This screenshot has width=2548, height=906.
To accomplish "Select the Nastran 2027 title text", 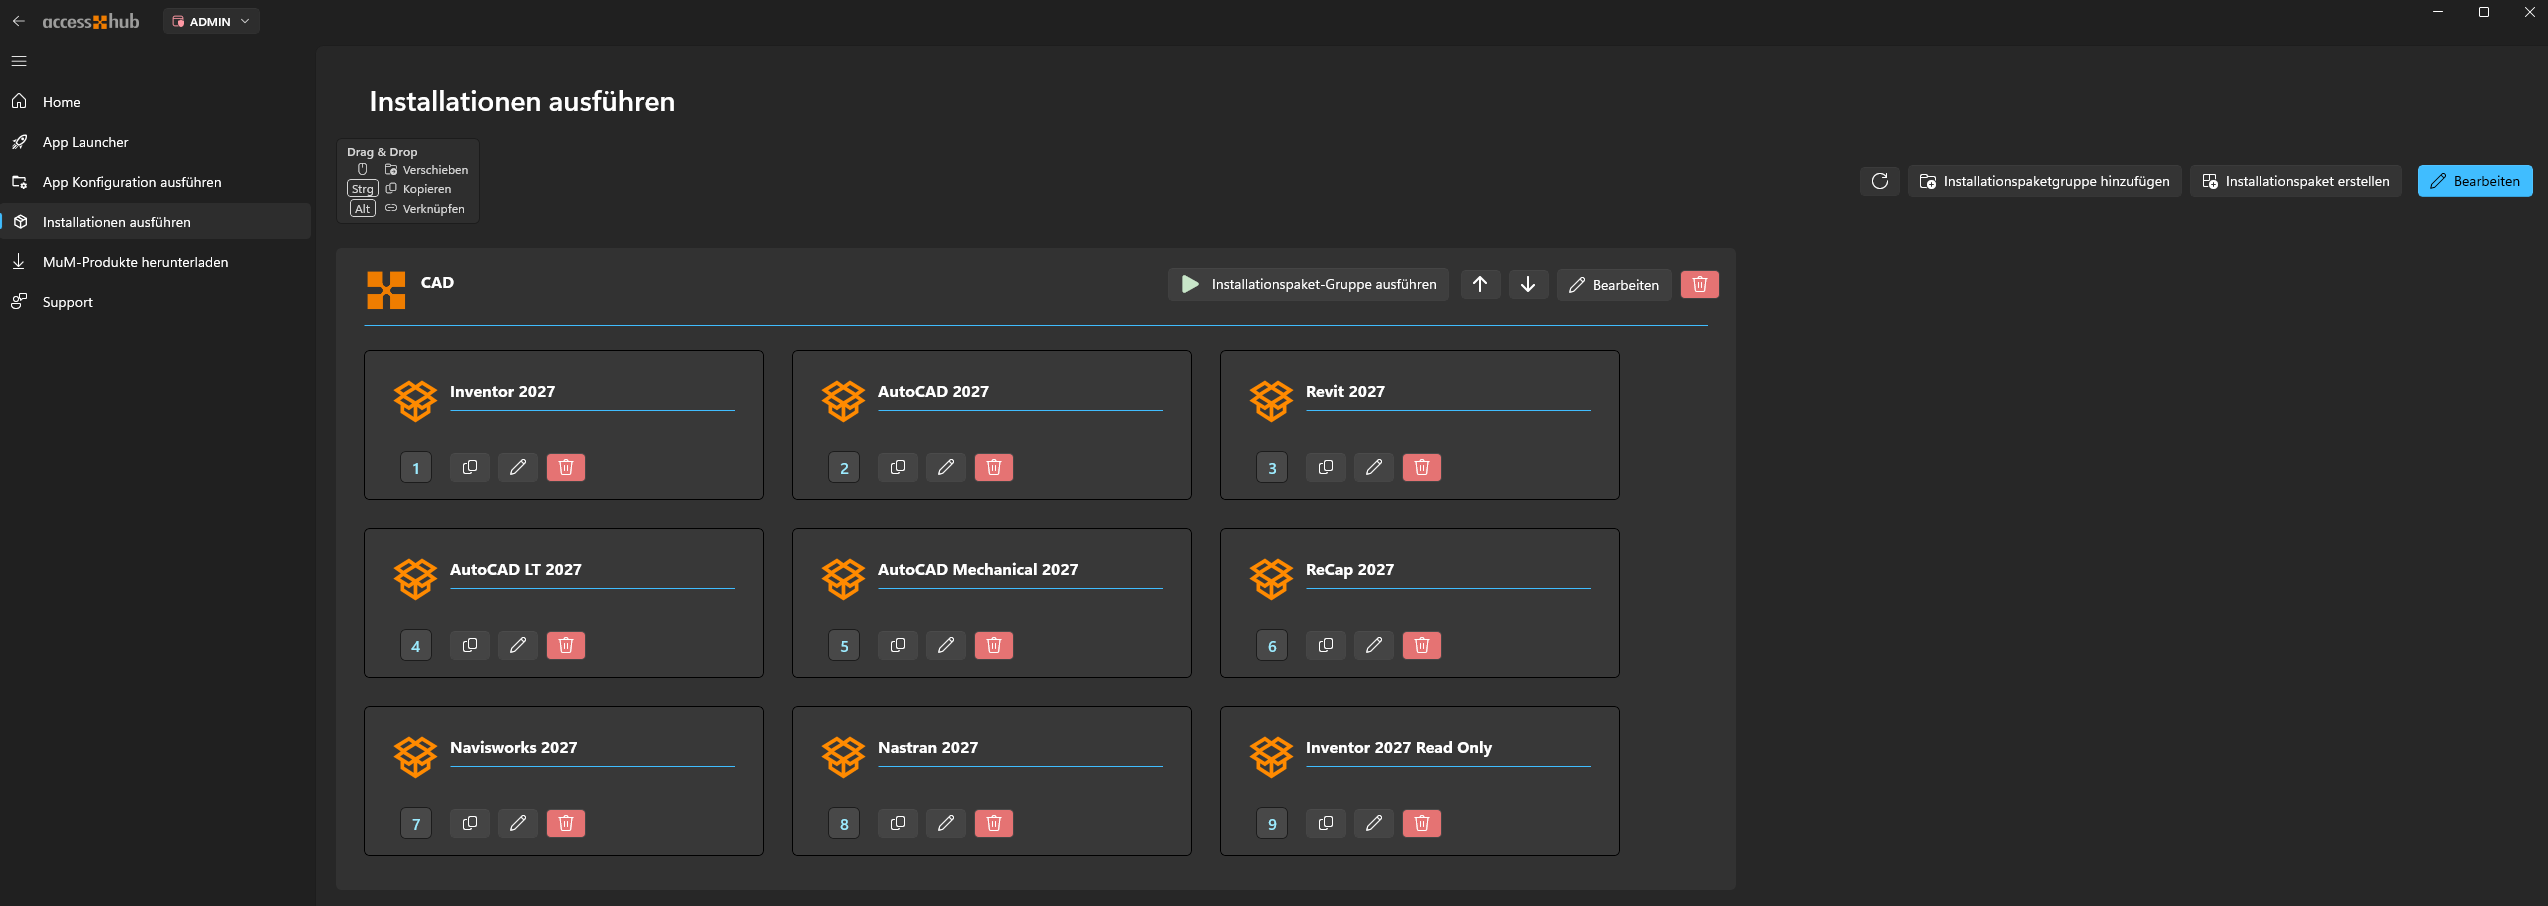I will tap(928, 748).
